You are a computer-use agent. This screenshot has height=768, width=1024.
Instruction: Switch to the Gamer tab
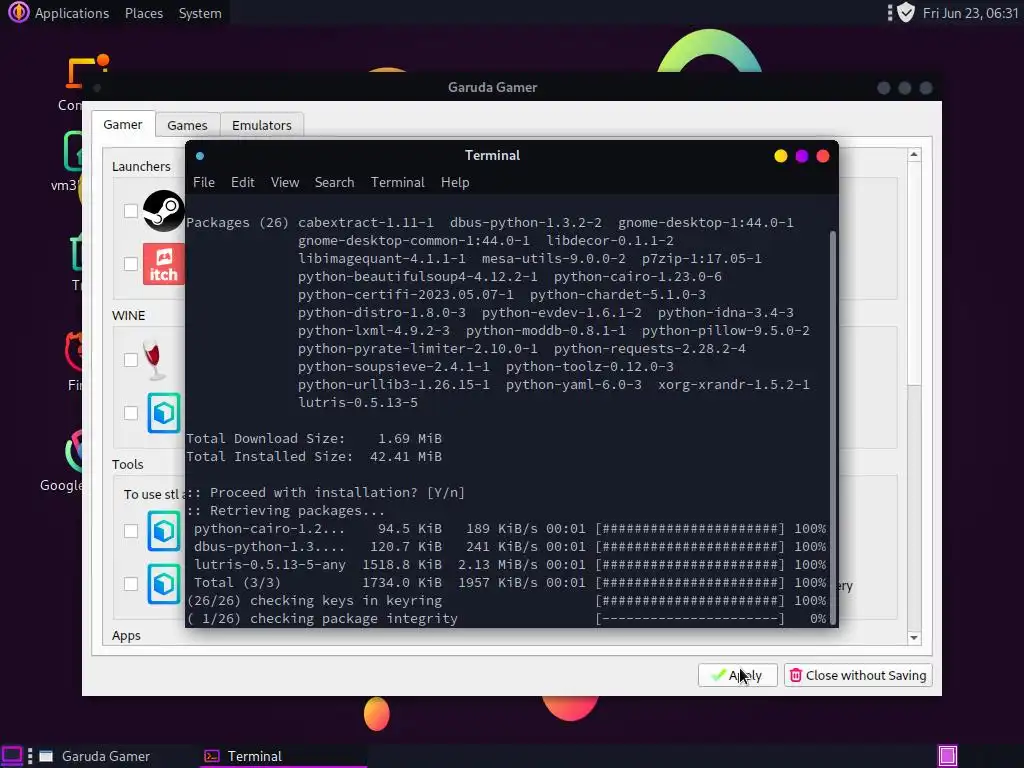pyautogui.click(x=123, y=124)
